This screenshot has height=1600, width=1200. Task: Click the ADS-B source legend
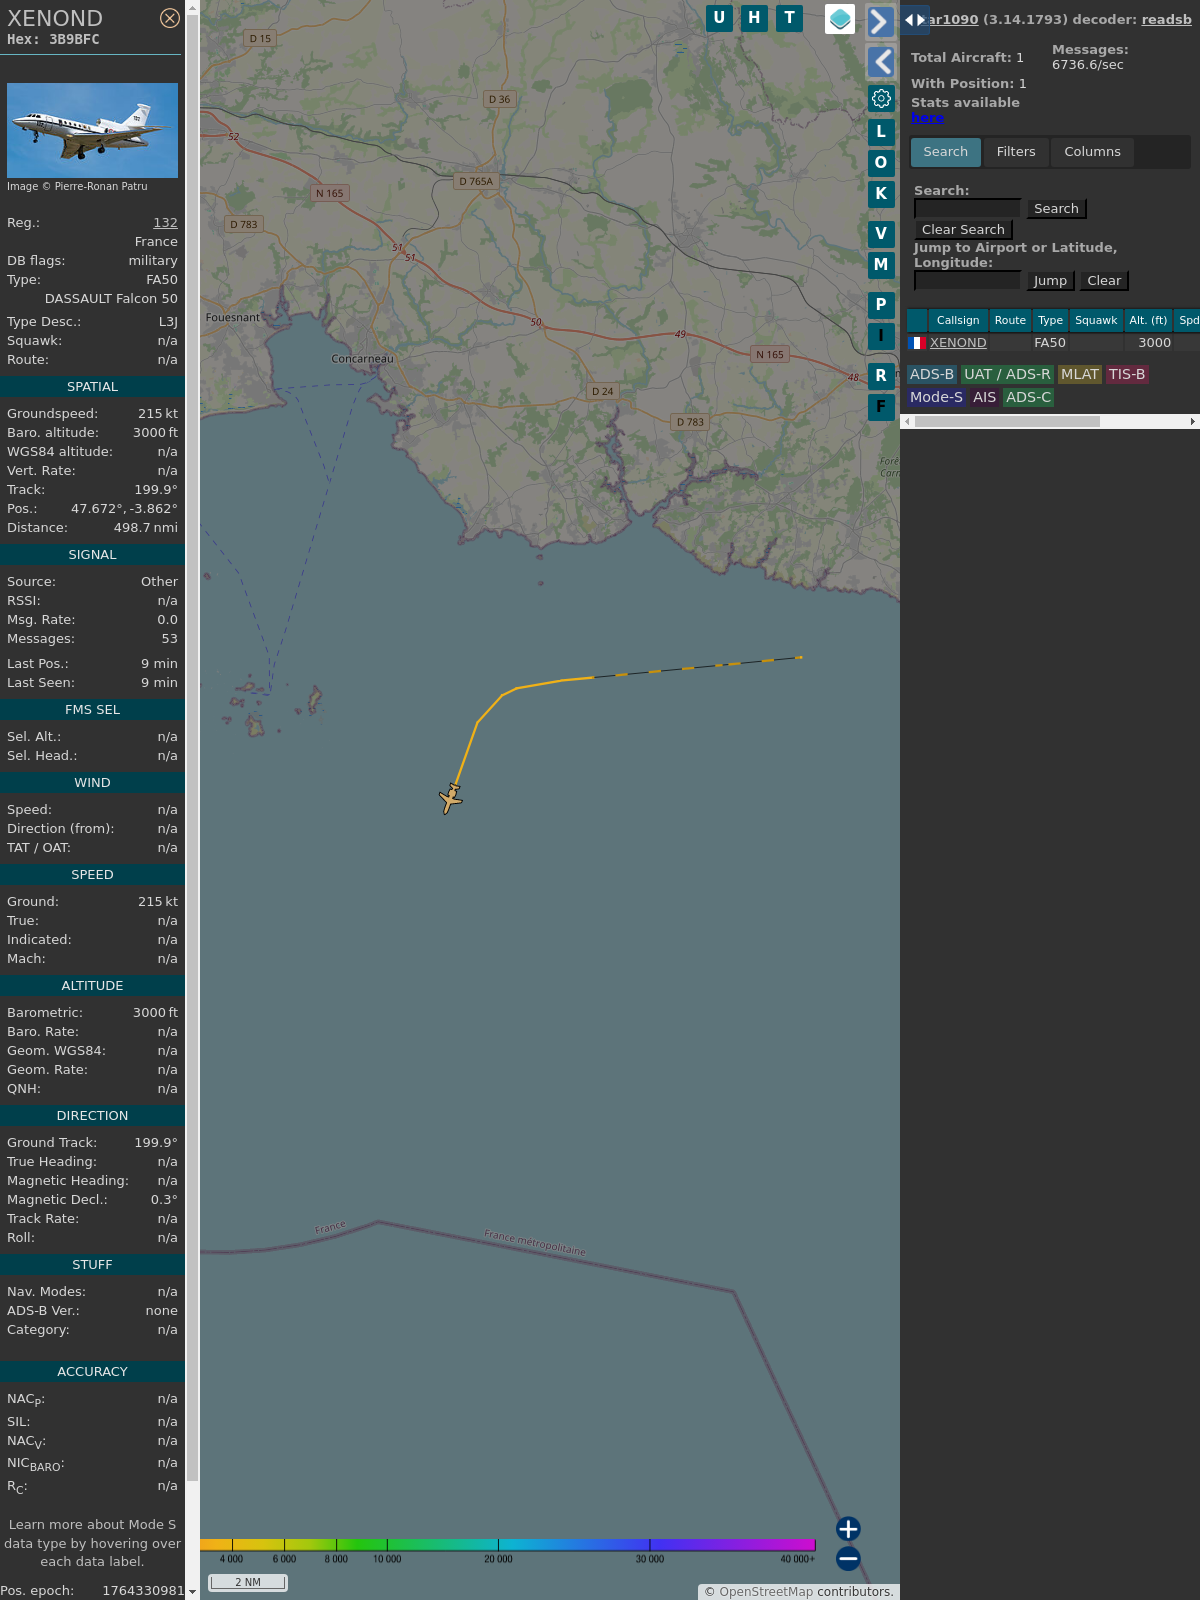[x=931, y=374]
